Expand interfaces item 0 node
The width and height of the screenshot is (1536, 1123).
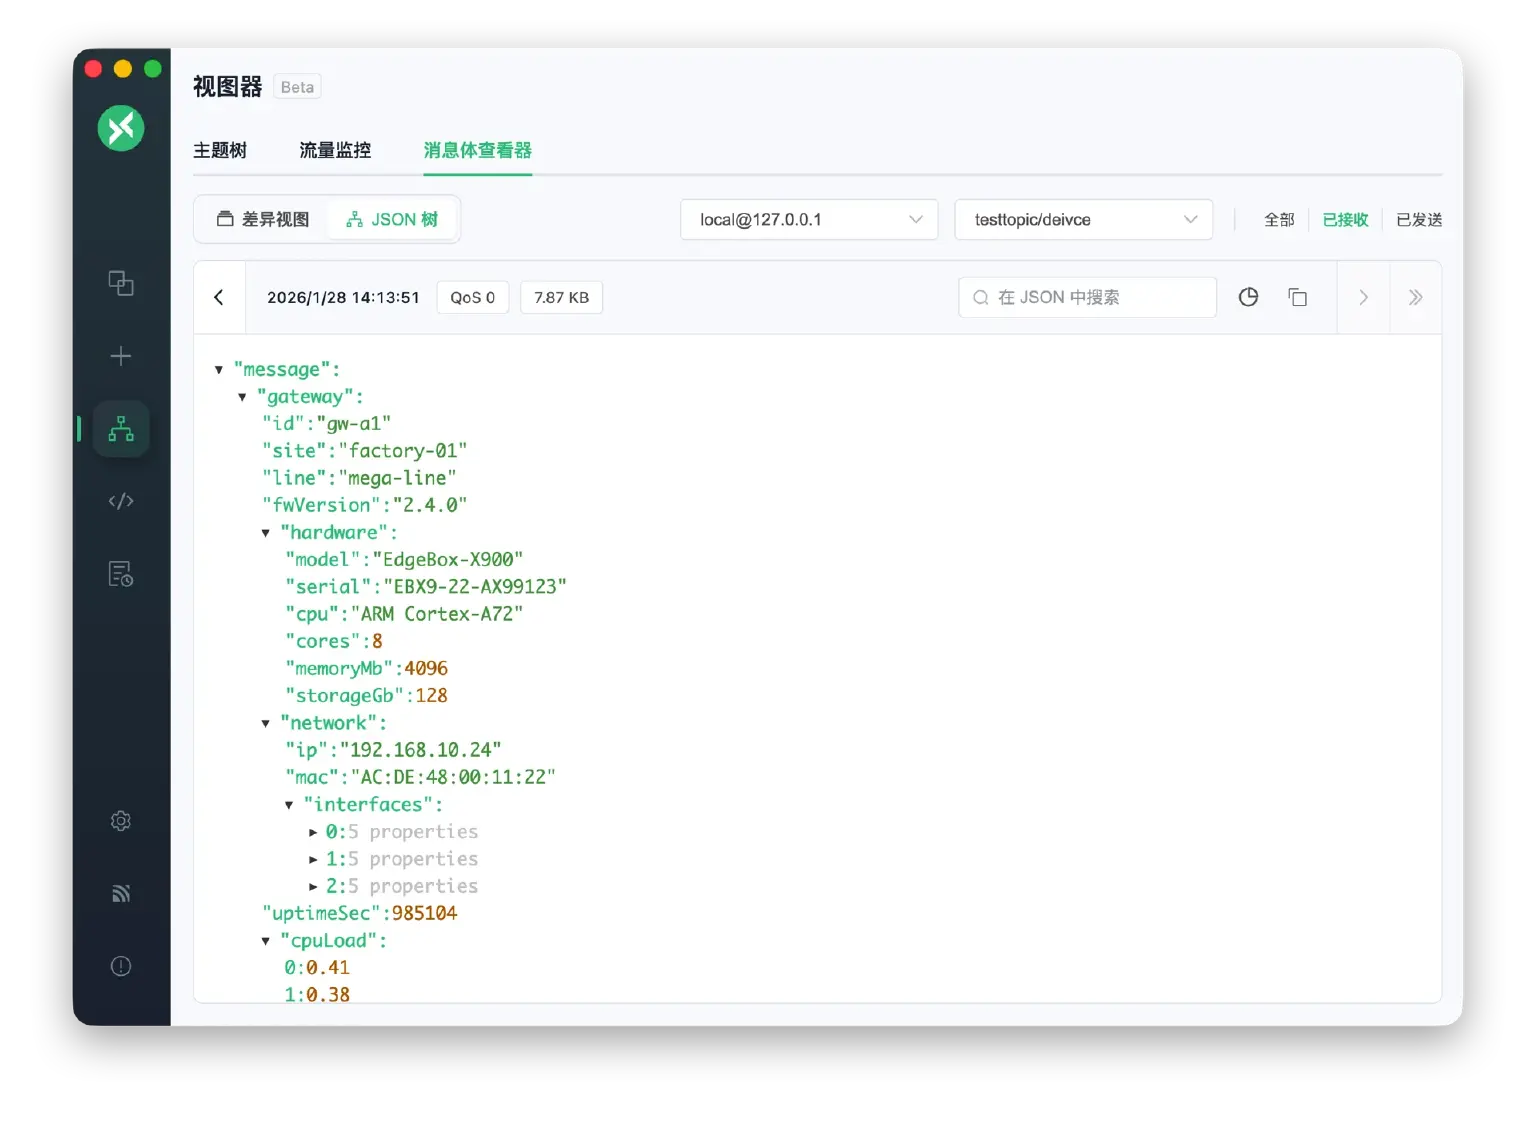coord(313,832)
